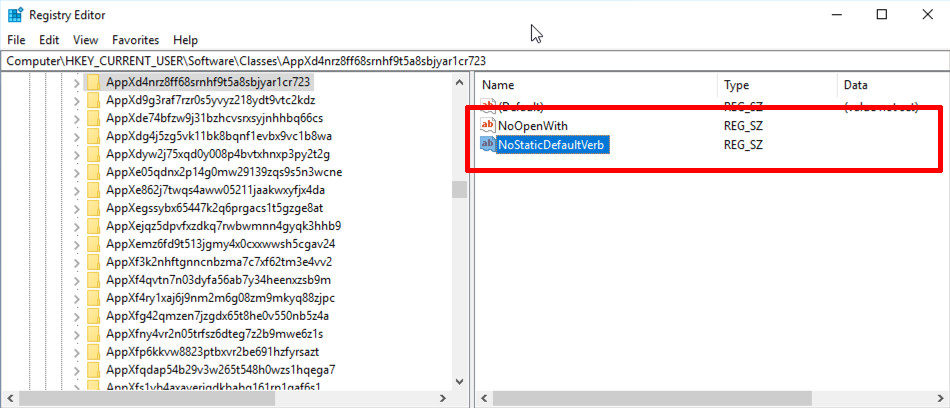Expand the AppXd4nrz8ff68srnhf9t5a8sbjyar1cr723 key
The height and width of the screenshot is (408, 950).
(x=76, y=82)
